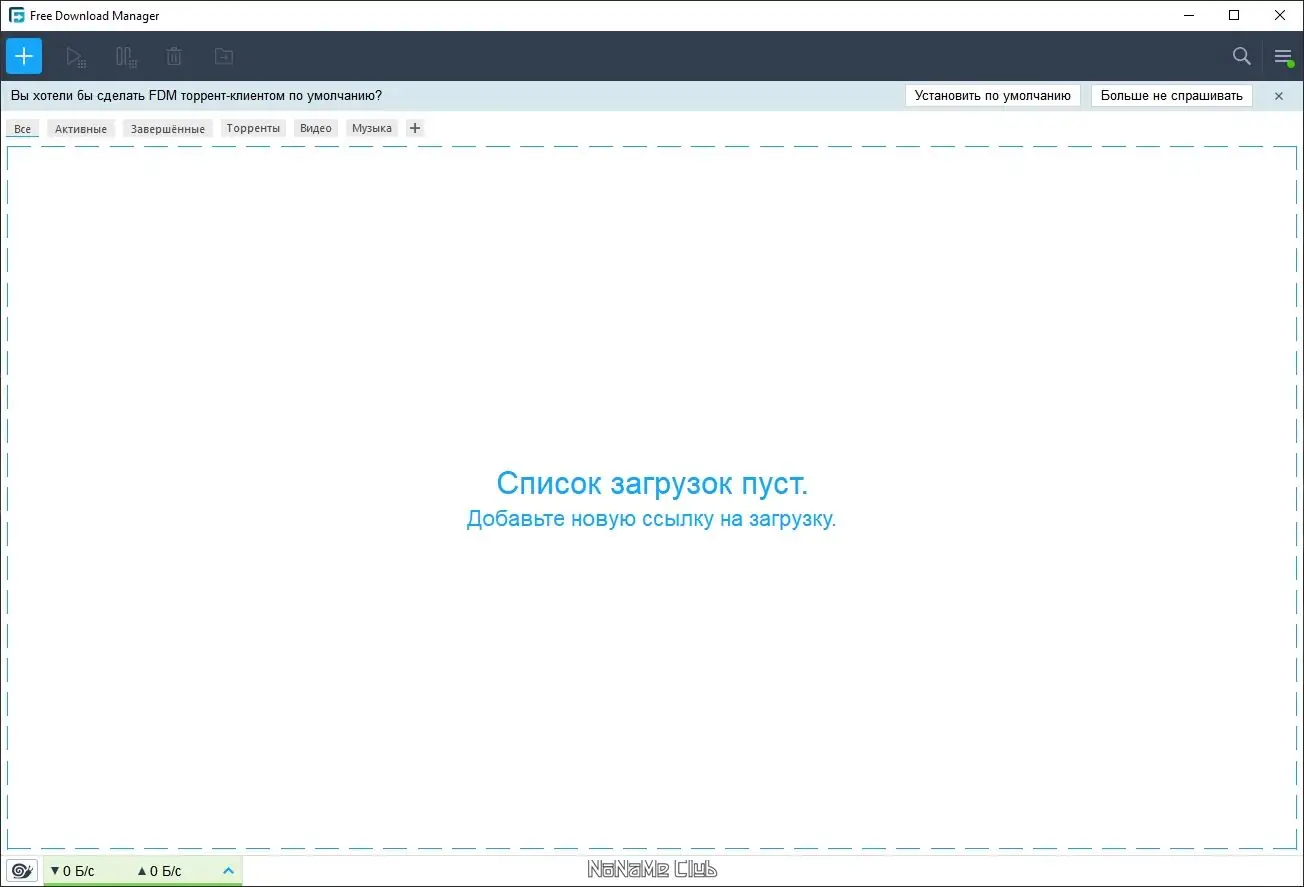Click the start downloads play icon
The image size is (1304, 887).
[x=76, y=57]
